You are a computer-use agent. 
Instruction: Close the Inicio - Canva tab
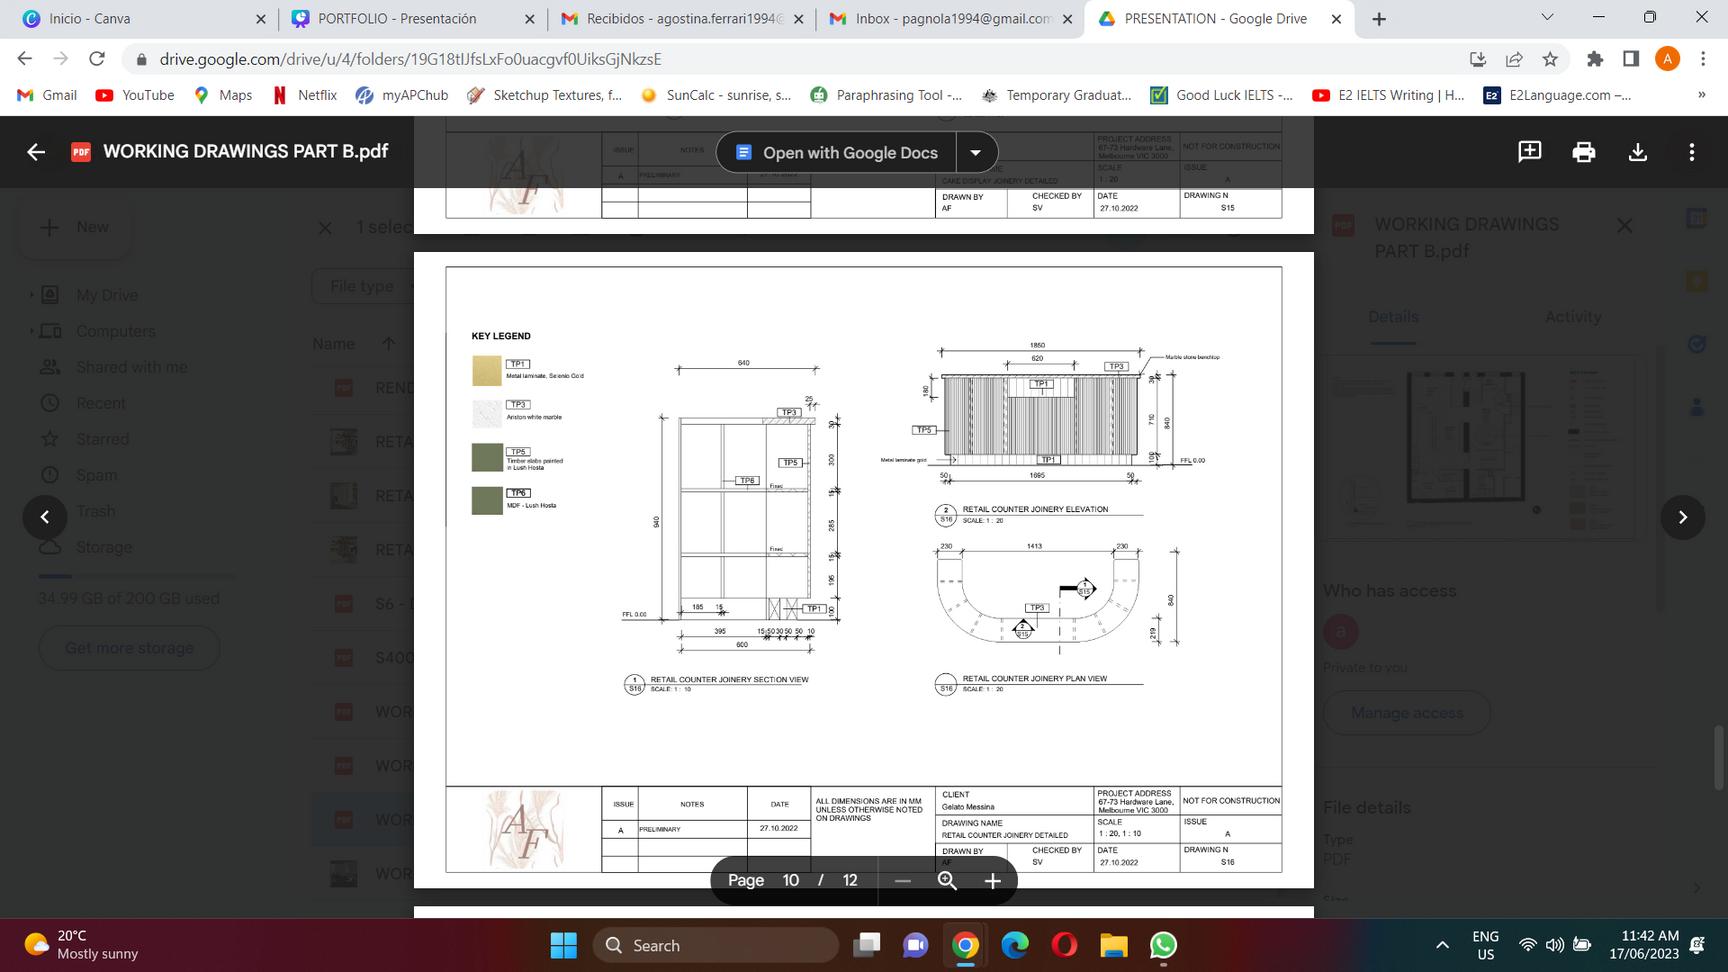click(261, 19)
